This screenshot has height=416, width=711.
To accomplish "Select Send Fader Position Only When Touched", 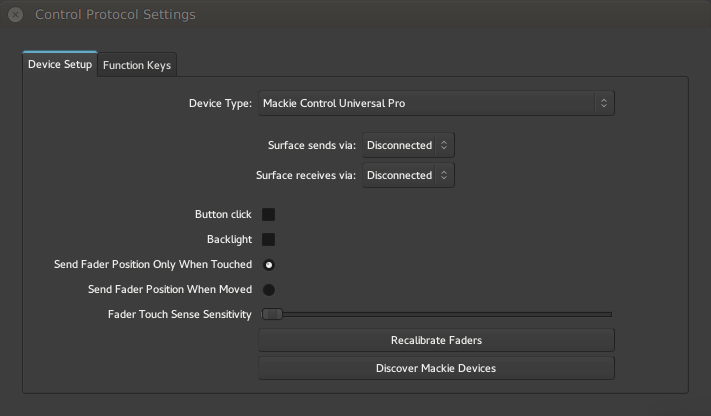I will pyautogui.click(x=269, y=265).
